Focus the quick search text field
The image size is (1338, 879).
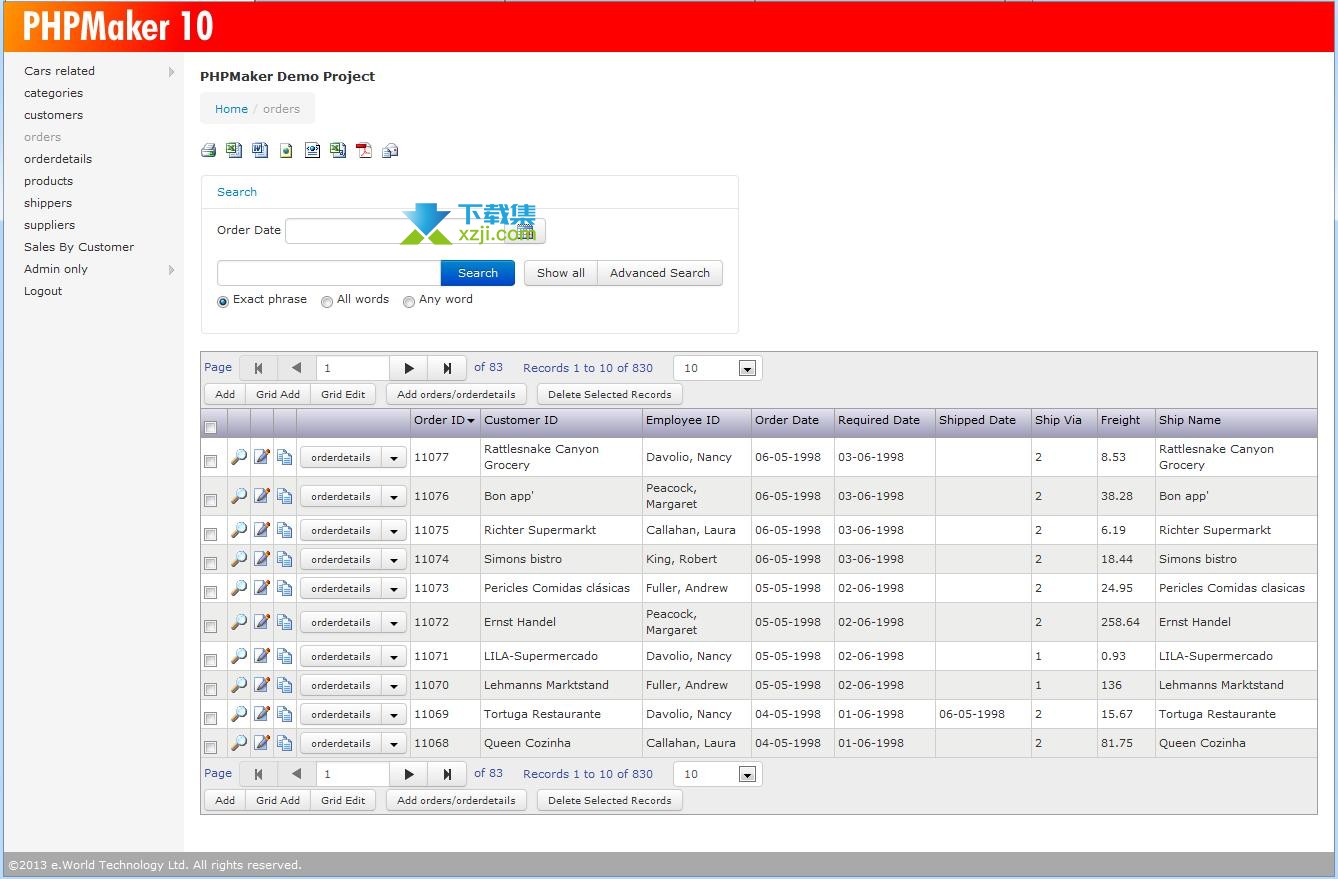click(329, 273)
